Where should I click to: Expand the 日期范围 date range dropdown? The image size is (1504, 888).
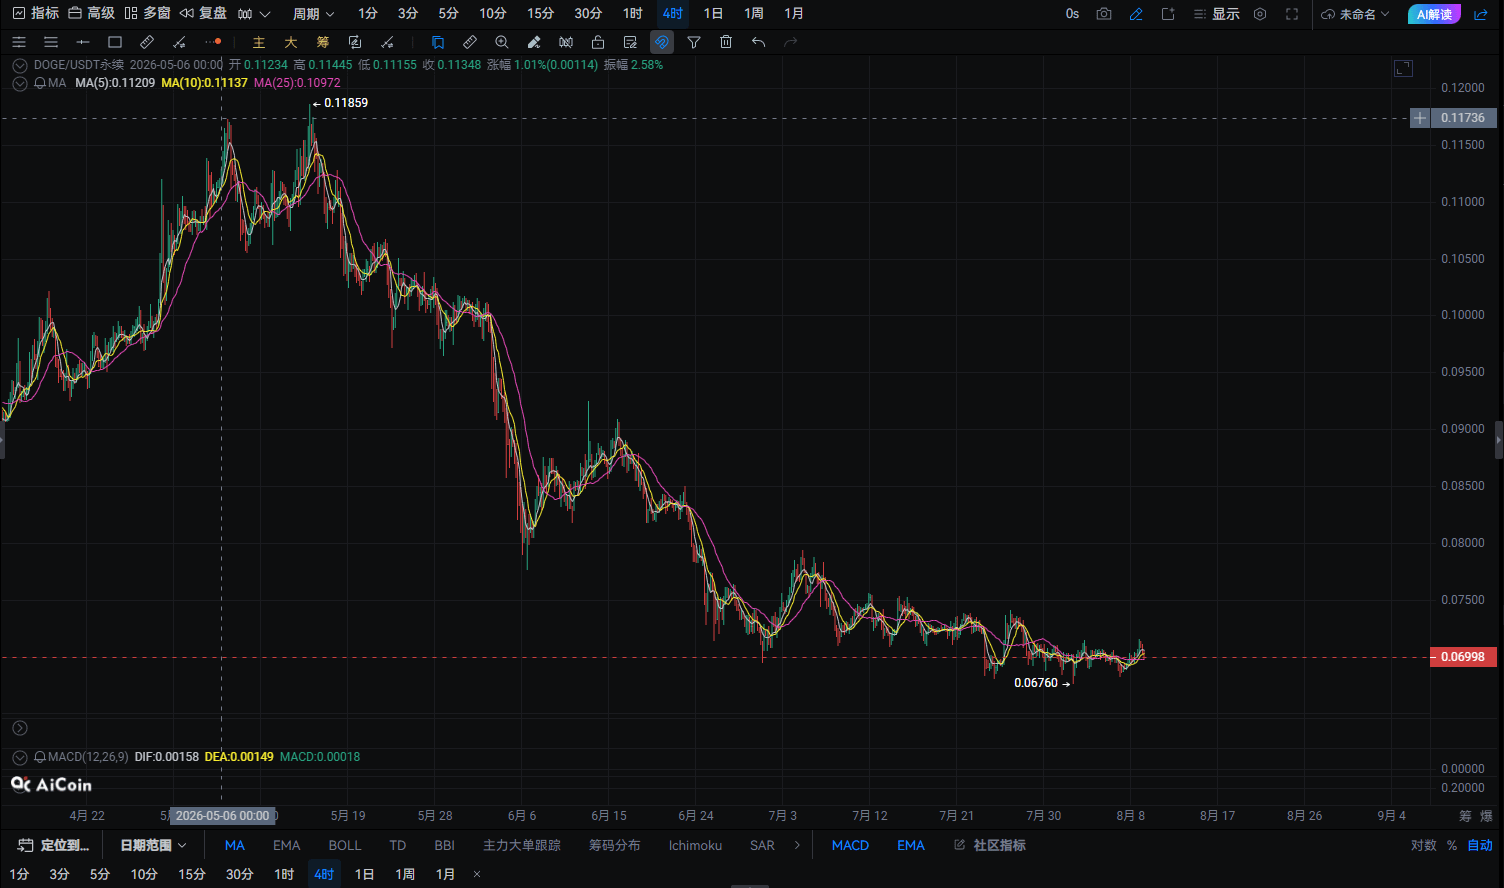(153, 846)
